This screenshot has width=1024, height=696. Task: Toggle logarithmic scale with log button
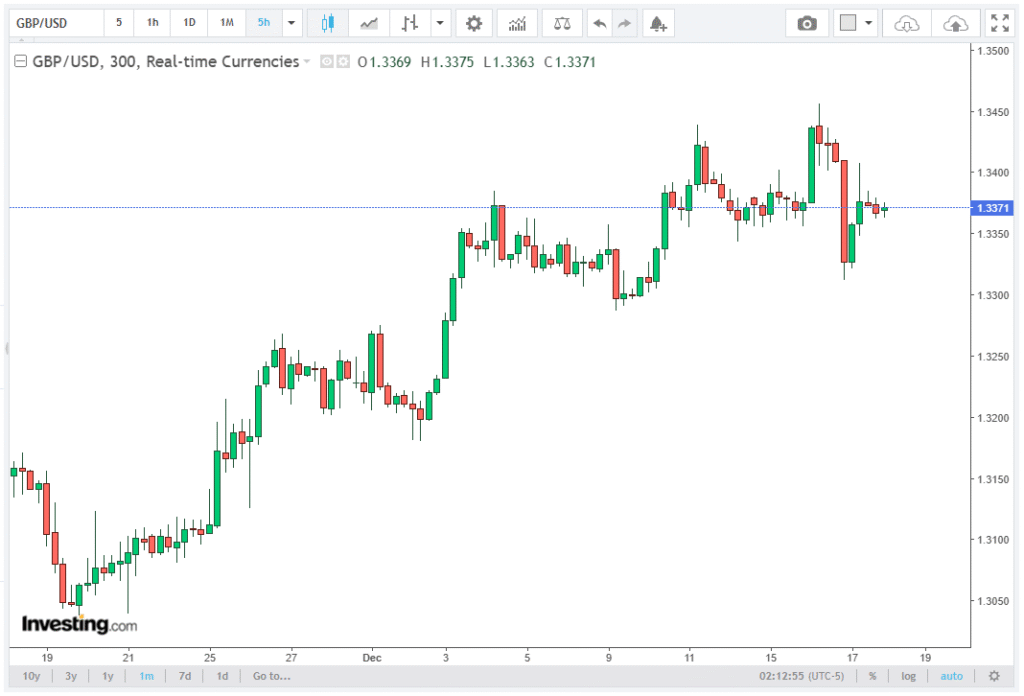coord(908,676)
